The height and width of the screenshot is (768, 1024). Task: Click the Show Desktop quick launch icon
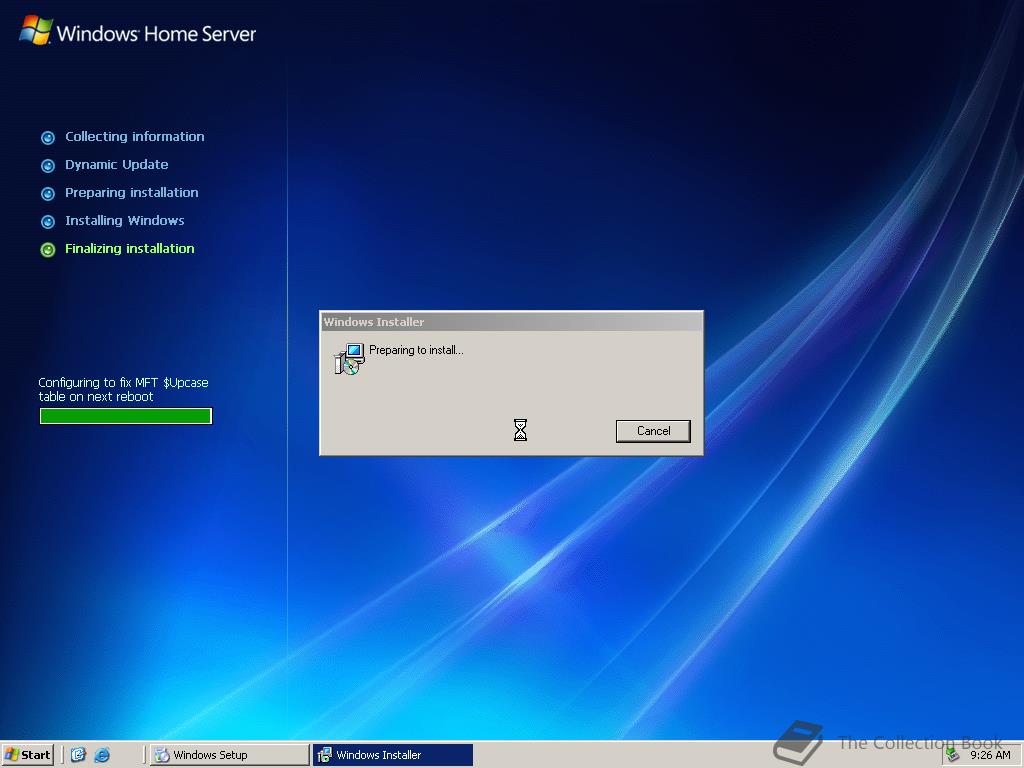click(x=78, y=755)
